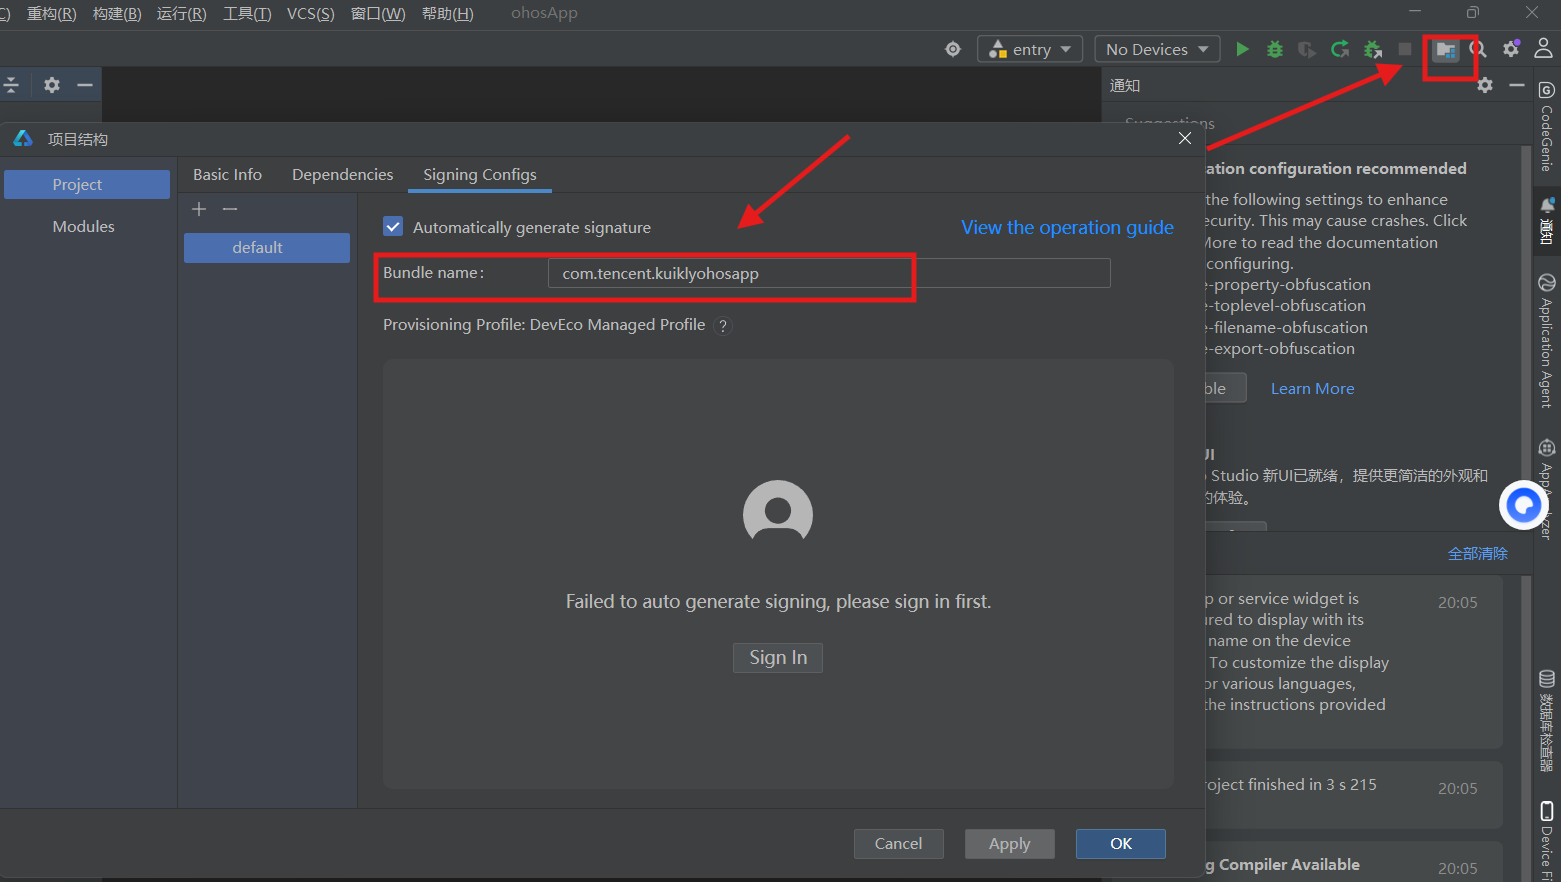
Task: Click the Search magnifier icon
Action: click(1478, 49)
